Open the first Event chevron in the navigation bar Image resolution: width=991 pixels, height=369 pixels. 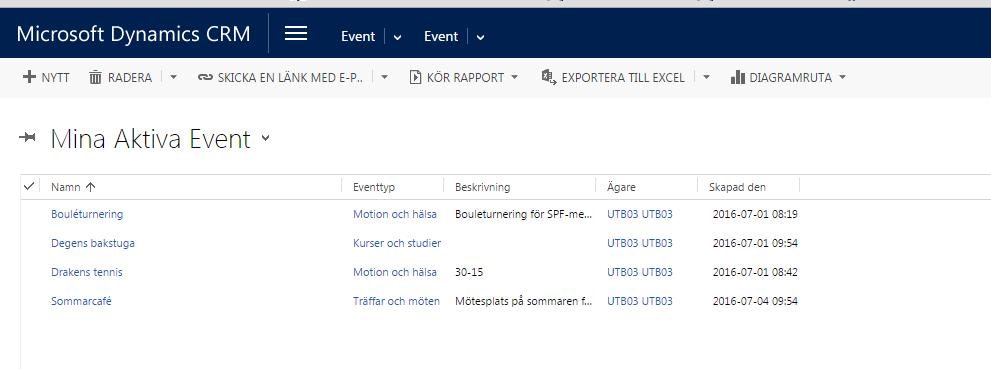coord(397,37)
